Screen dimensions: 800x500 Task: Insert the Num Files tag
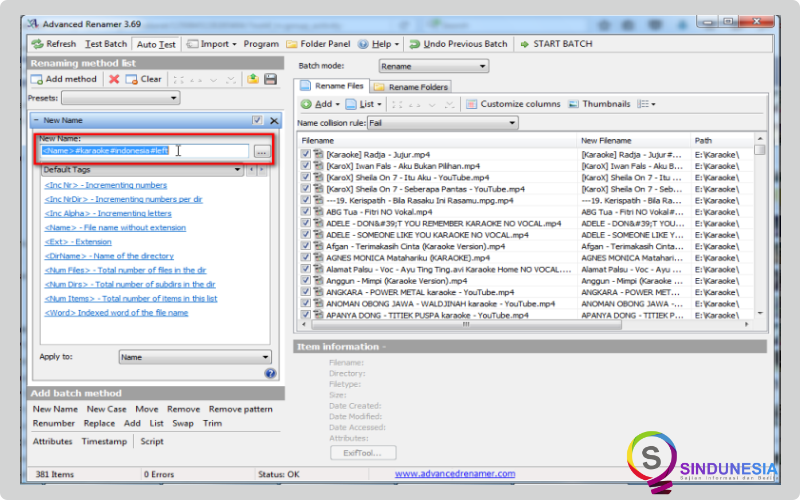(x=126, y=270)
